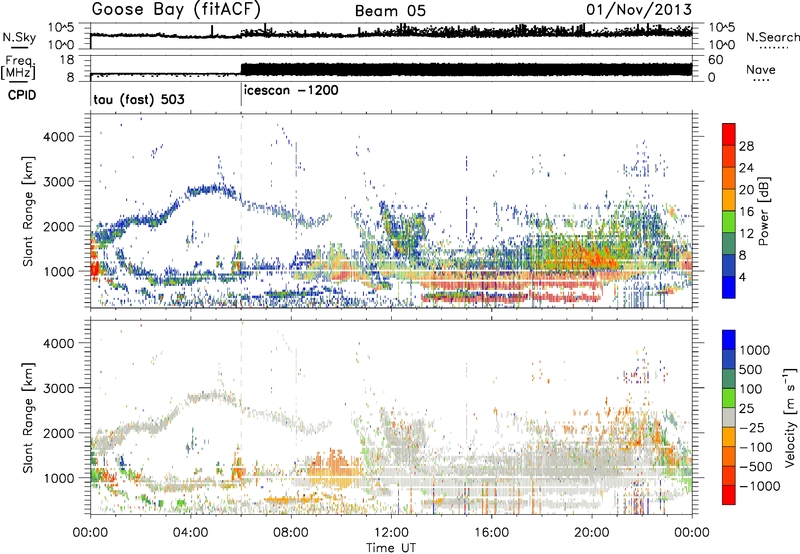Click the gray Velocity segment between 25 and -25
This screenshot has height=554, width=800.
pyautogui.click(x=729, y=417)
